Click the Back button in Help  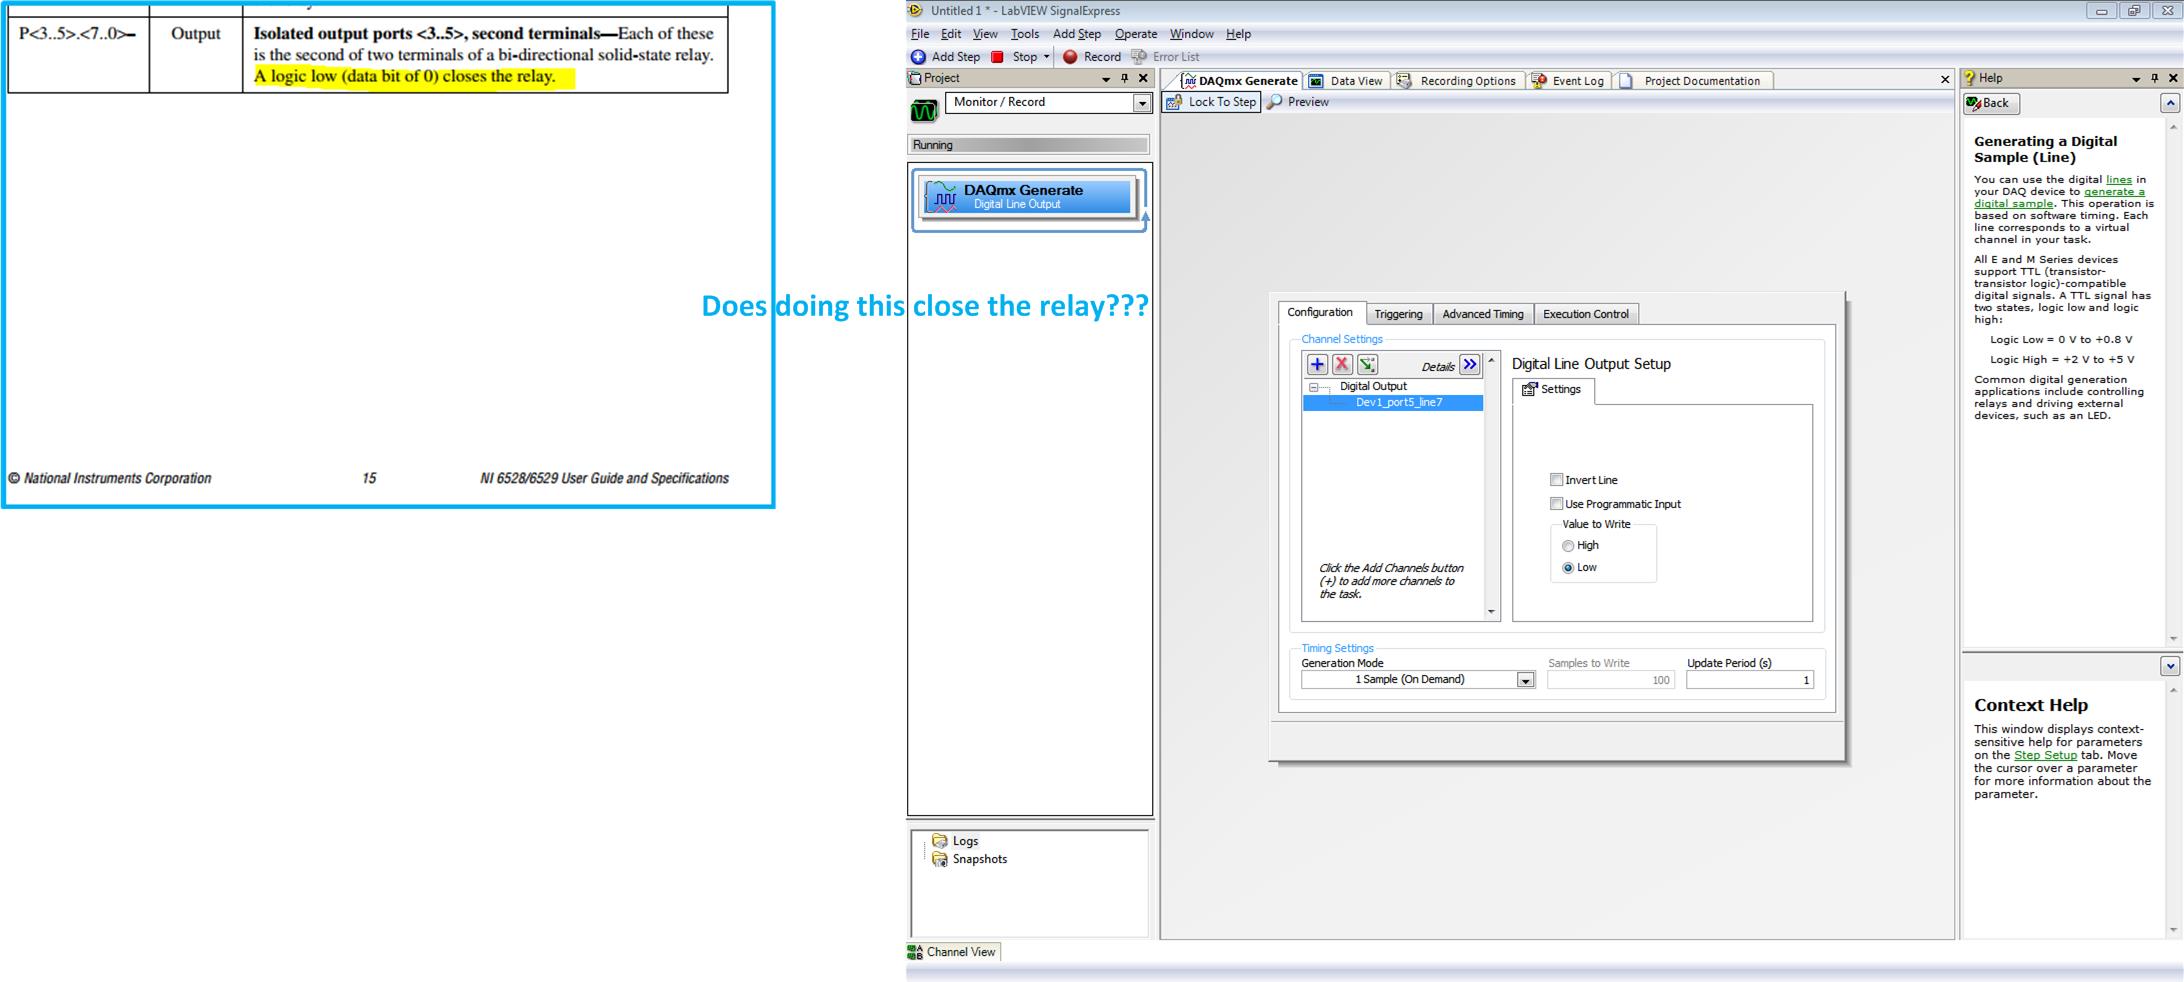point(1991,103)
